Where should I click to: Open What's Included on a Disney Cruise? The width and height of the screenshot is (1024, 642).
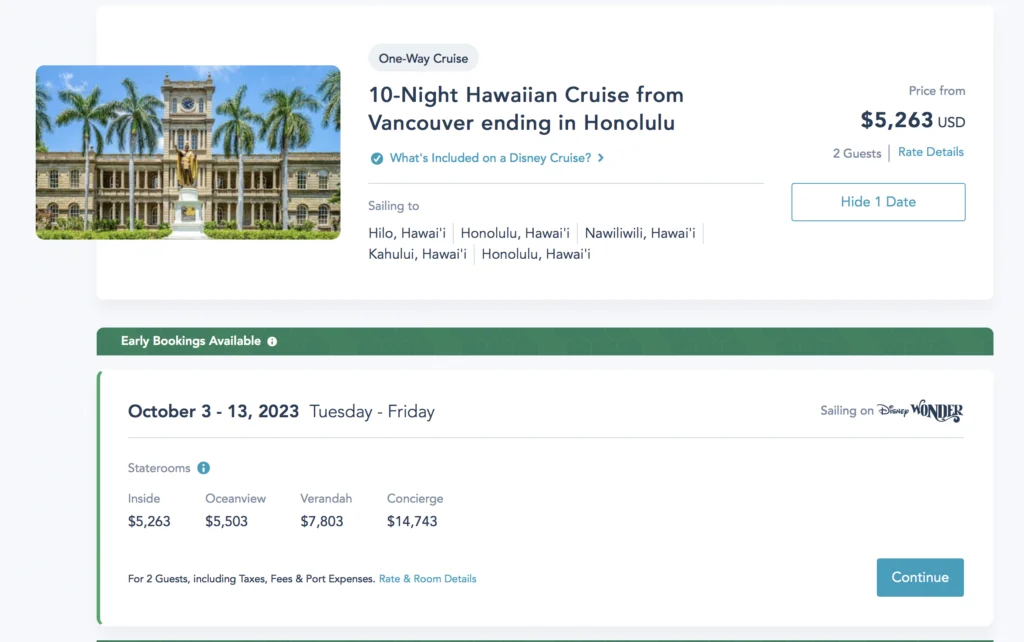coord(490,158)
